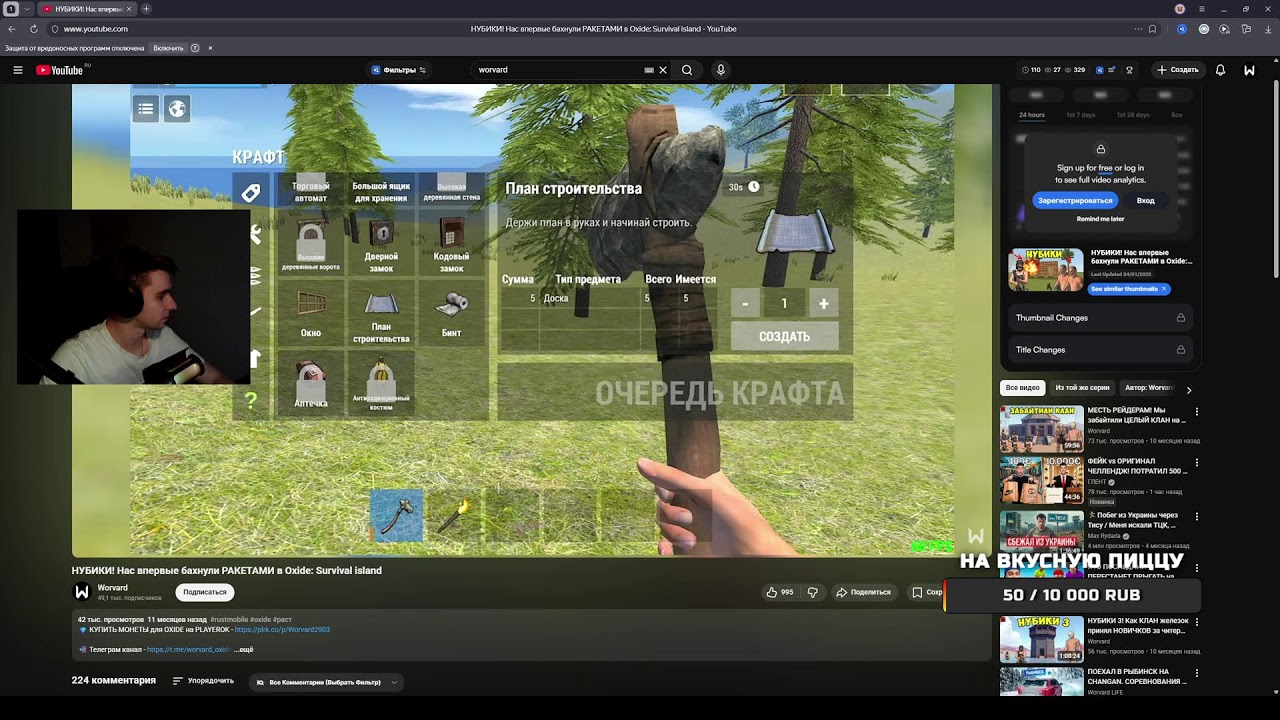Screen dimensions: 1280x720
Task: Reload the page in the browser
Action: click(x=33, y=29)
